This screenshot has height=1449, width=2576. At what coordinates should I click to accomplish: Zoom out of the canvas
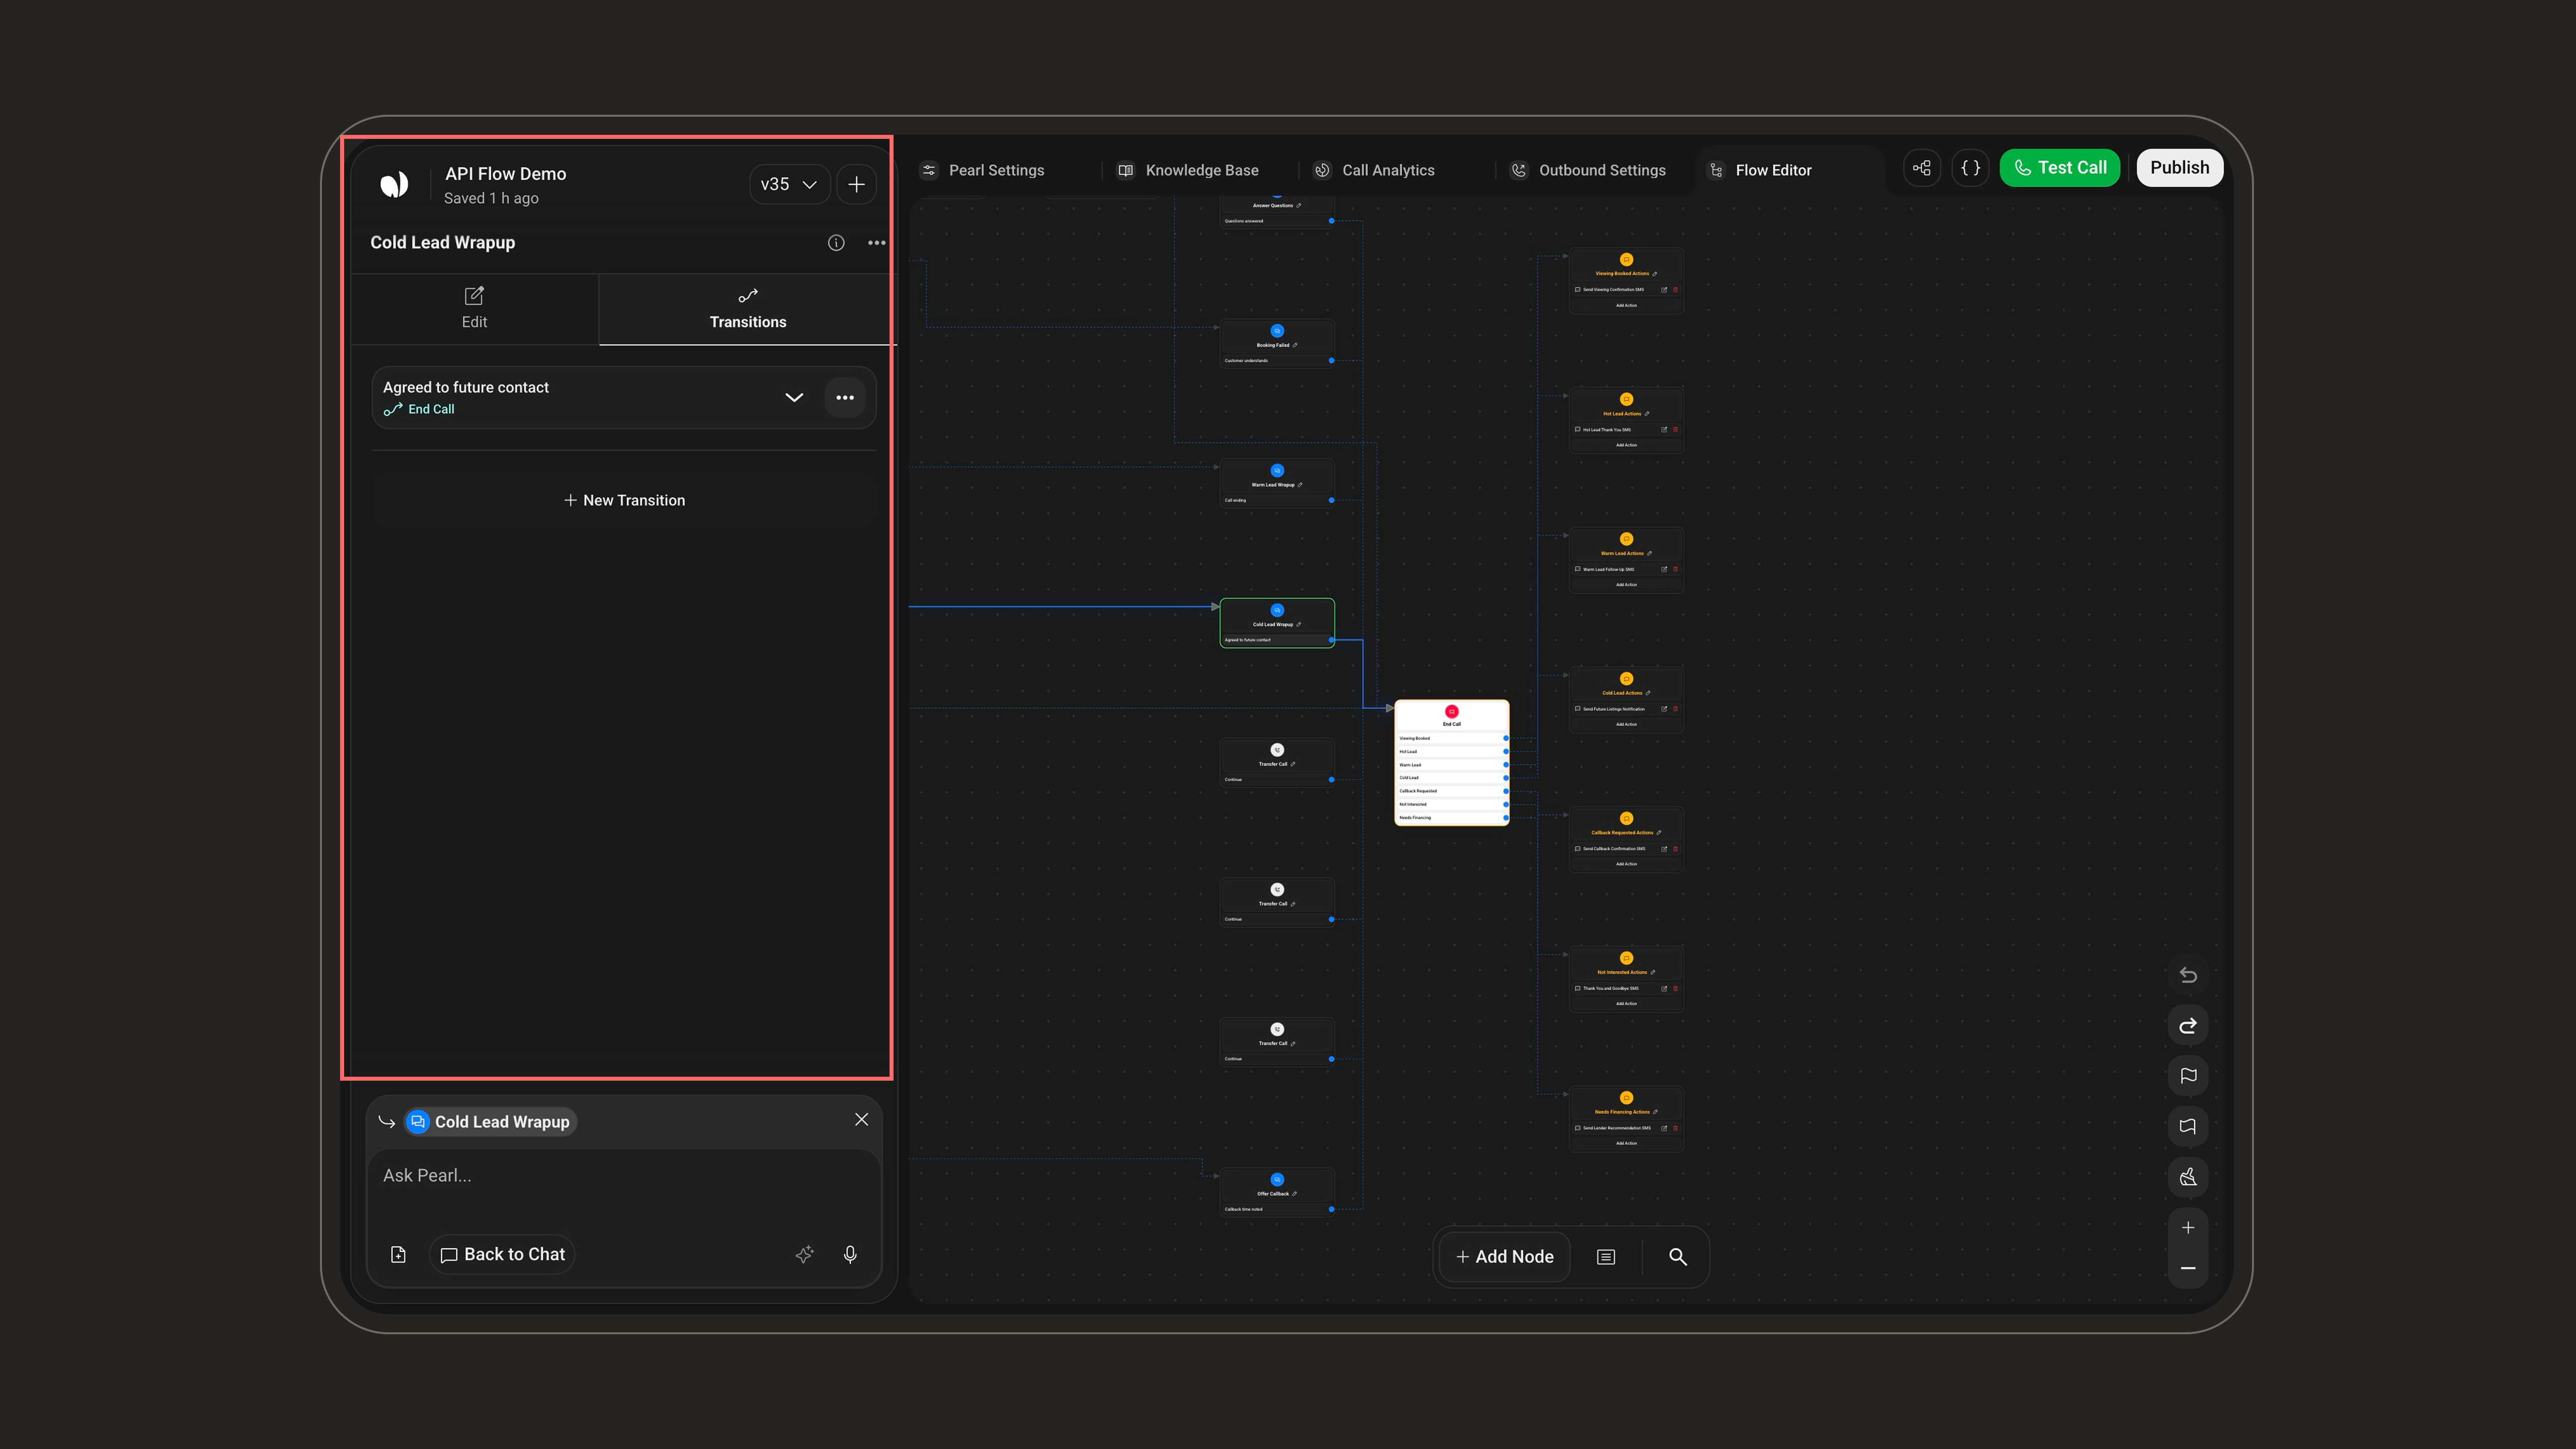(2188, 1268)
